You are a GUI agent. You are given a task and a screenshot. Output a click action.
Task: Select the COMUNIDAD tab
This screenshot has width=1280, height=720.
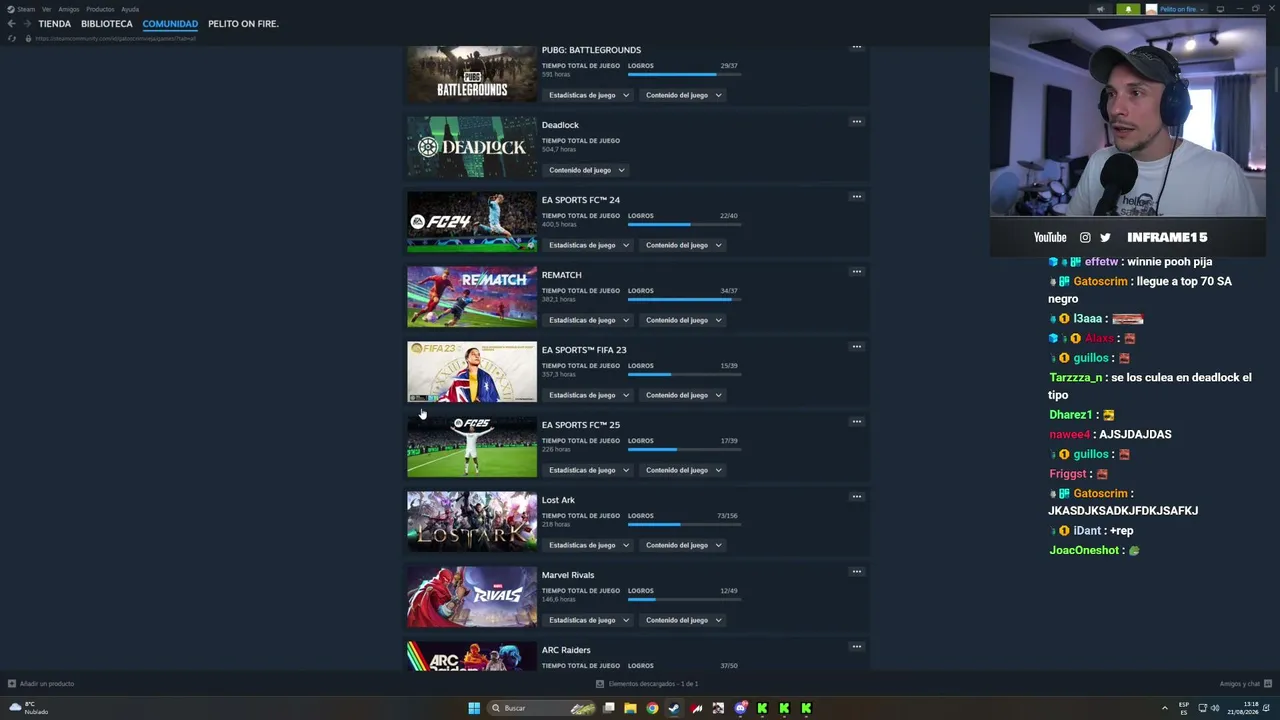(x=170, y=24)
